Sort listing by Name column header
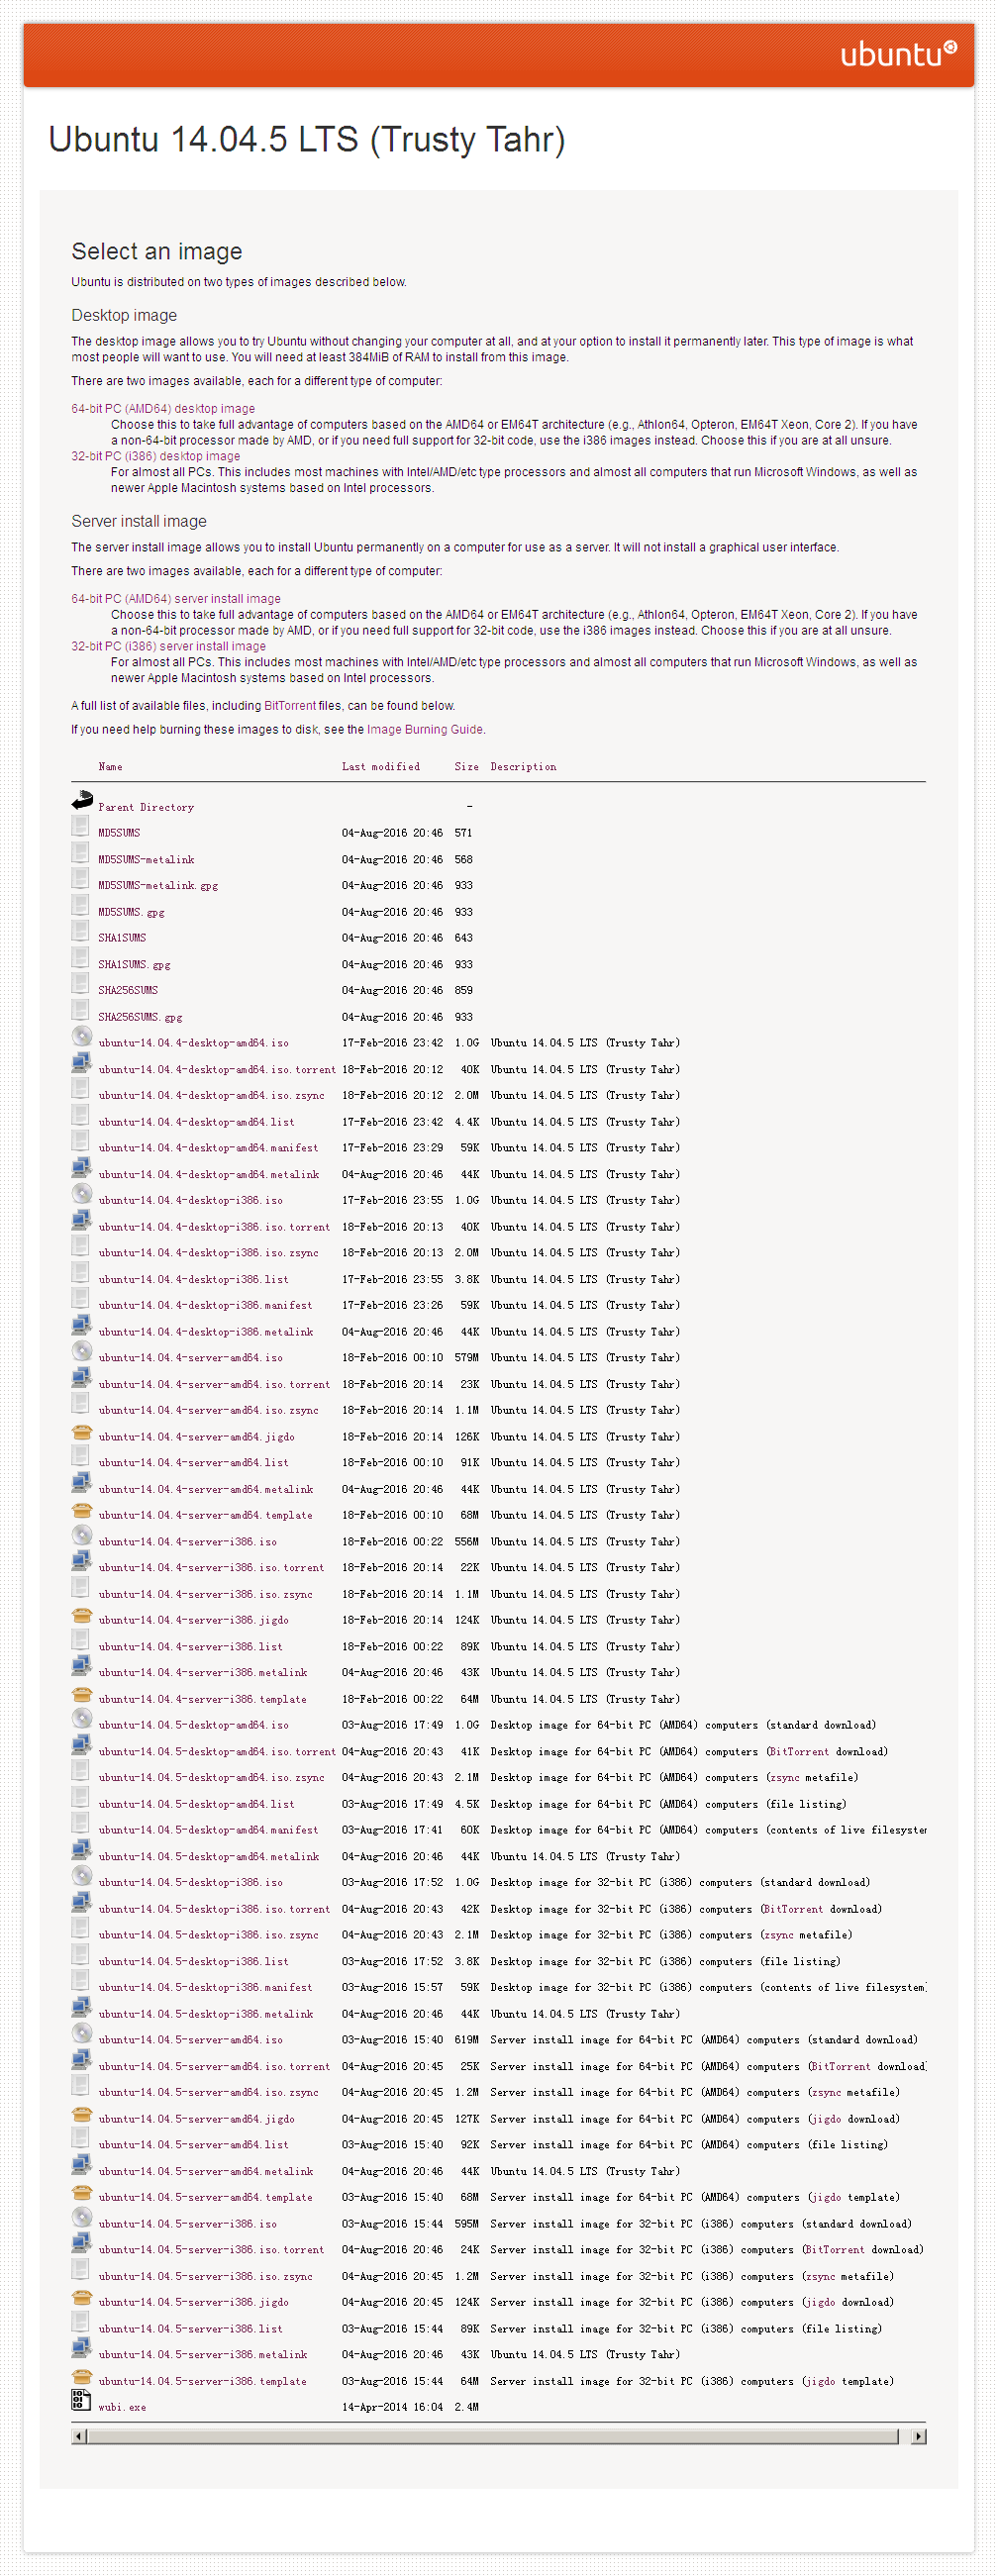Viewport: 998px width, 2576px height. 110,767
